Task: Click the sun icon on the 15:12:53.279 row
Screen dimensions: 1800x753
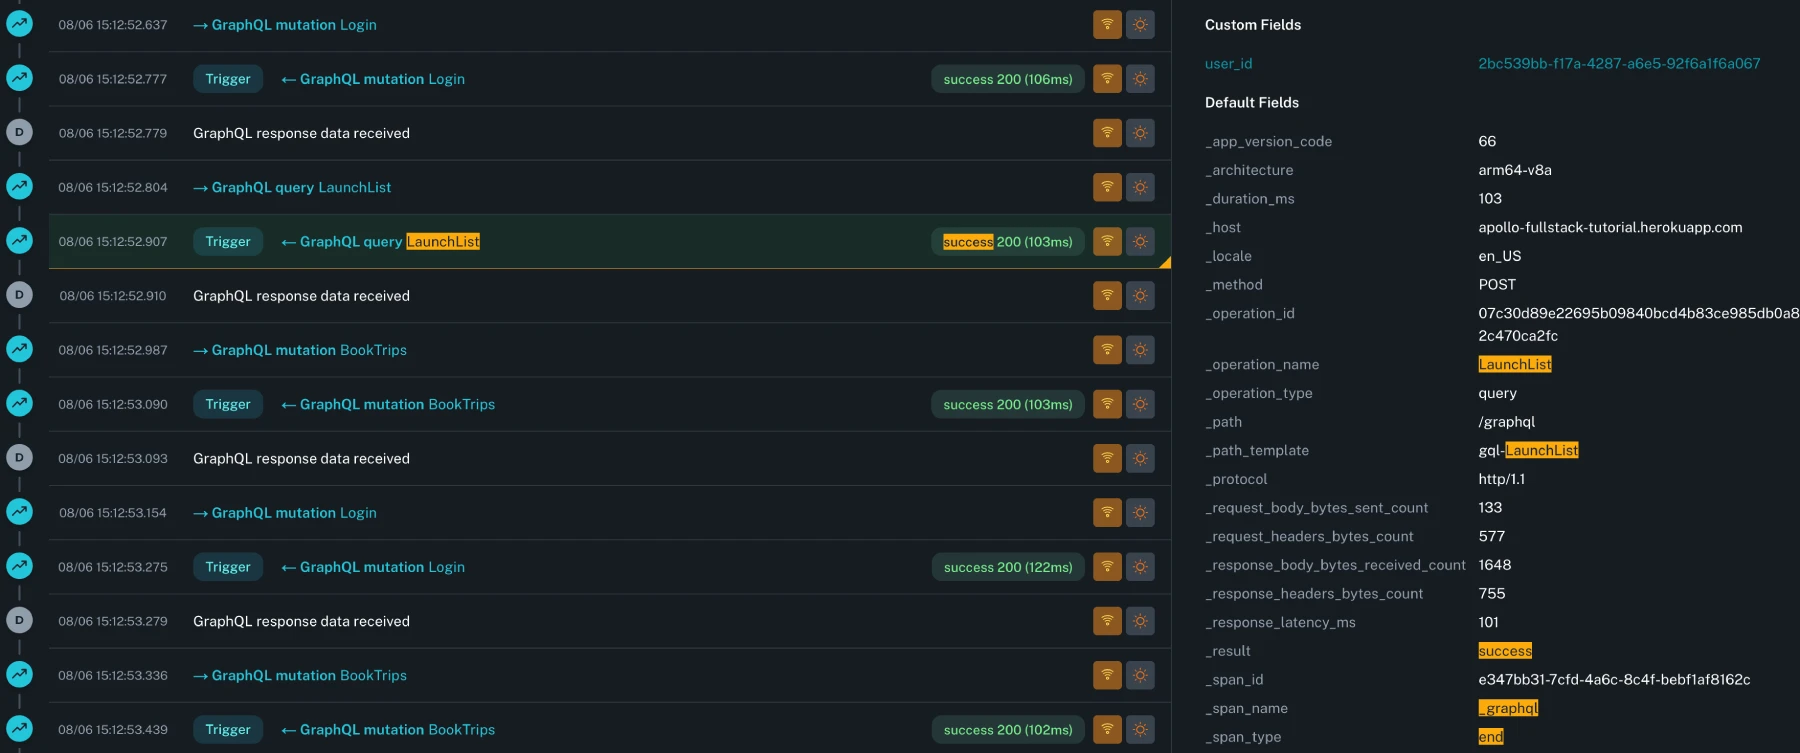Action: click(x=1140, y=621)
